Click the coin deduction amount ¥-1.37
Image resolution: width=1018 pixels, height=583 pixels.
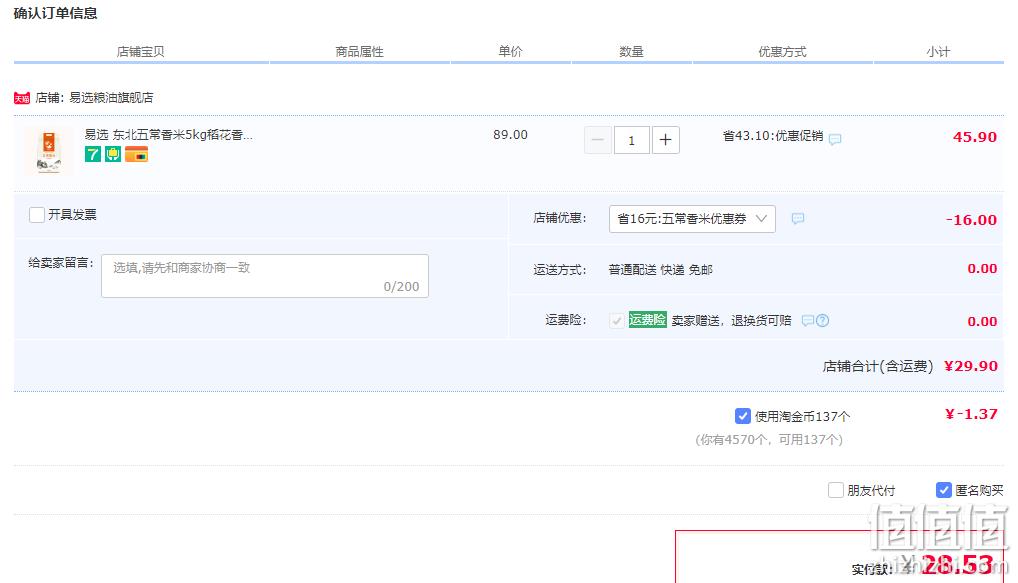[971, 414]
